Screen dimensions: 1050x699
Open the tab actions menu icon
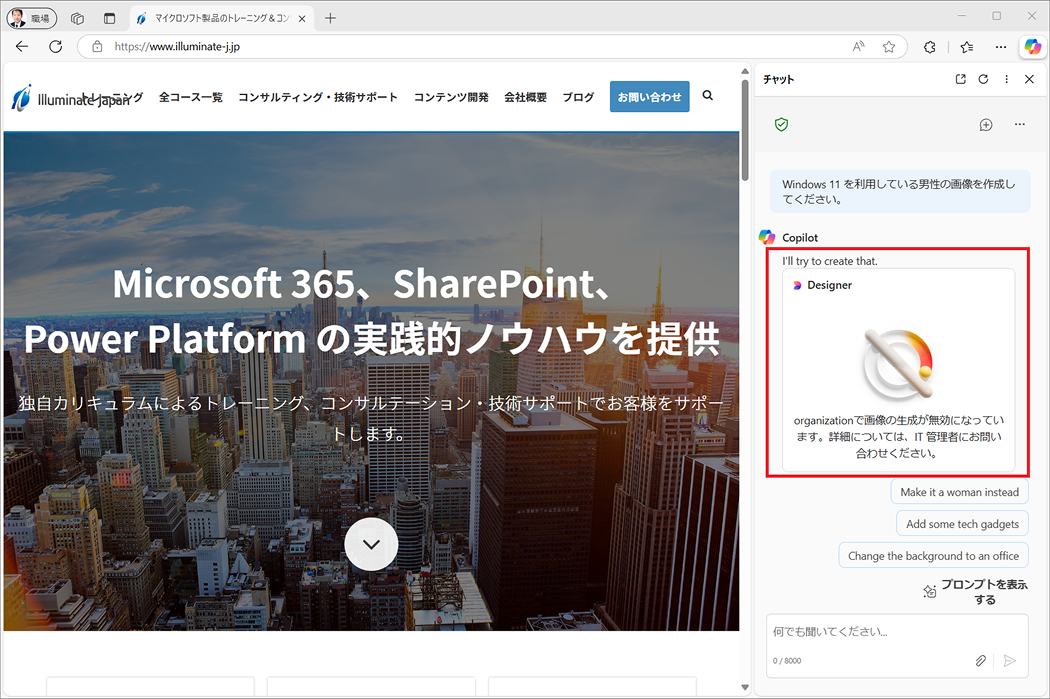pos(110,18)
